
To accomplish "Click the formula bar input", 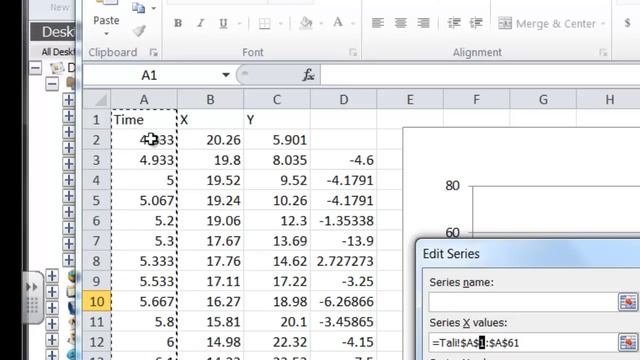I will (x=480, y=75).
